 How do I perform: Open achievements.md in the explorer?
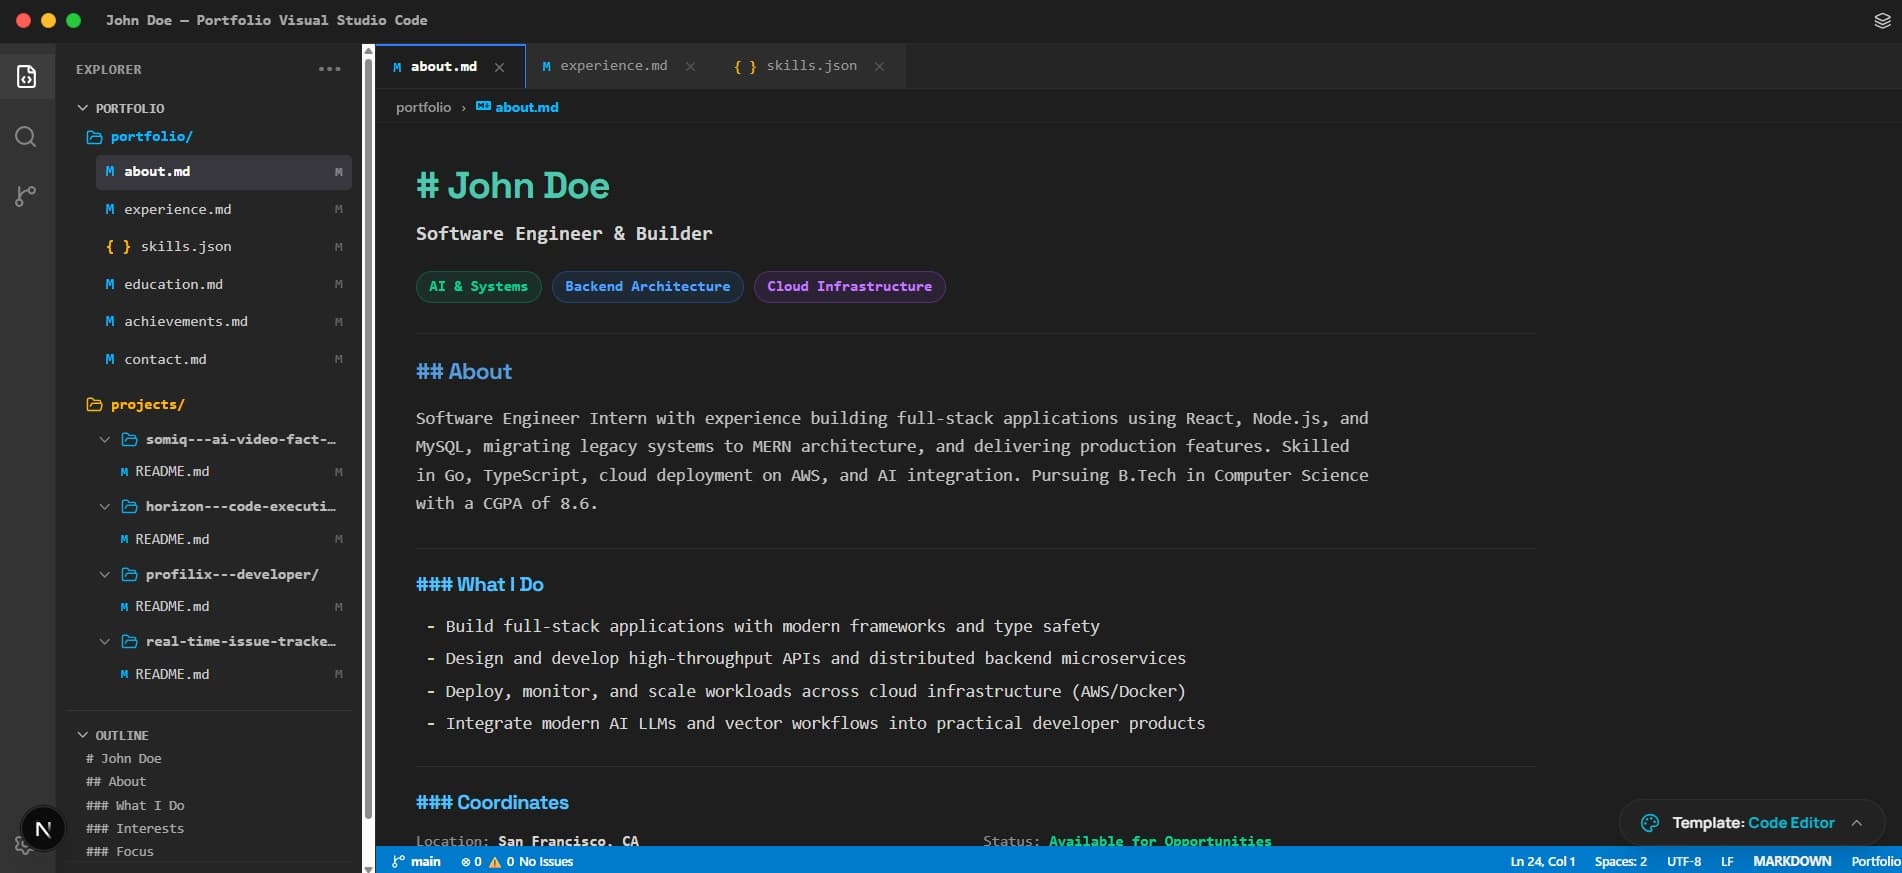click(223, 321)
